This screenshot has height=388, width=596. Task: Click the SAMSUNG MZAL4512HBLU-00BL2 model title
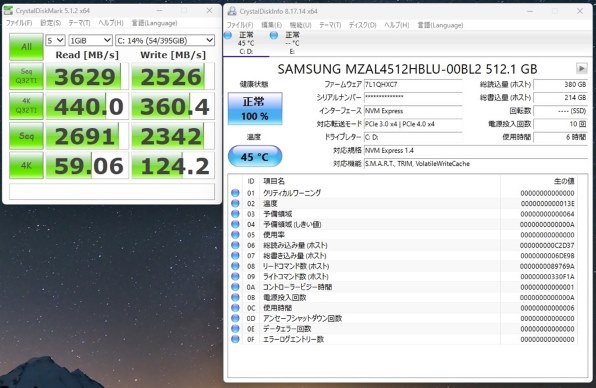coord(407,69)
